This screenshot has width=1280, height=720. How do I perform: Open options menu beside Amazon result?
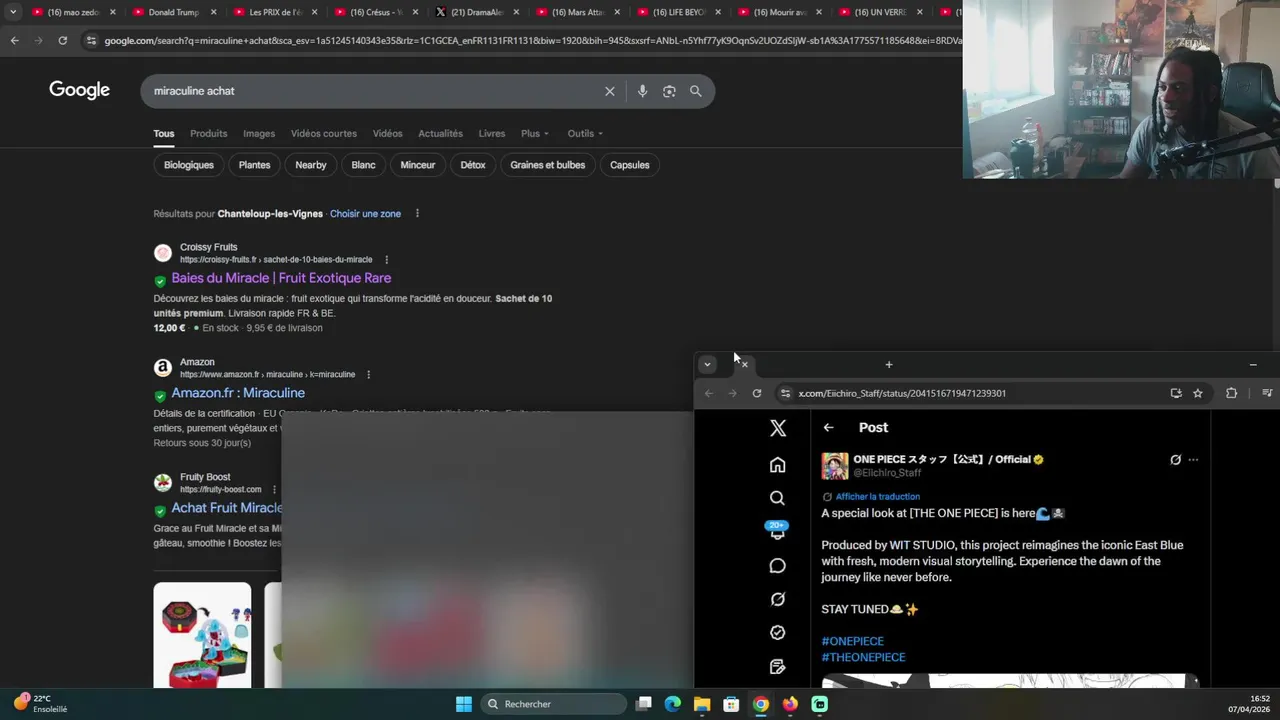coord(369,375)
